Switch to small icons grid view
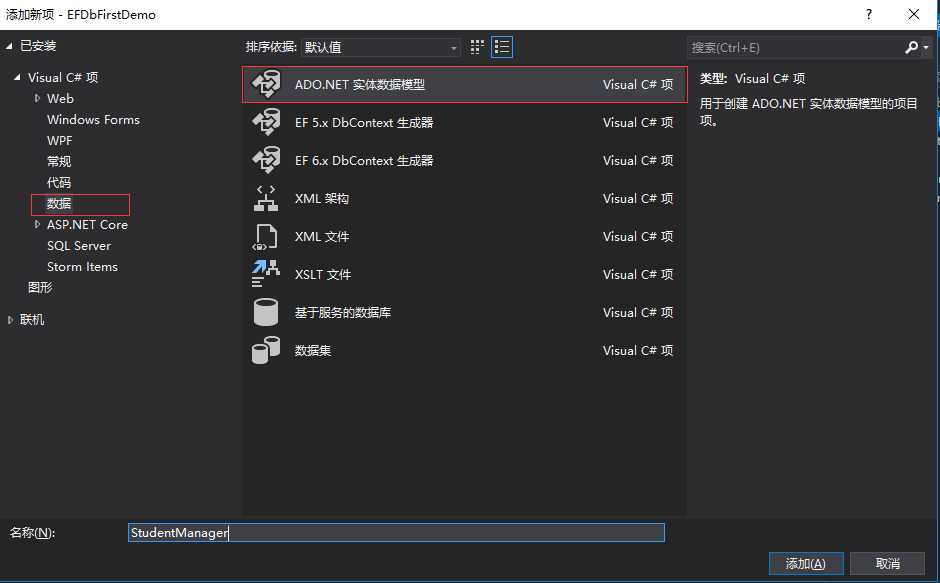 [x=477, y=47]
